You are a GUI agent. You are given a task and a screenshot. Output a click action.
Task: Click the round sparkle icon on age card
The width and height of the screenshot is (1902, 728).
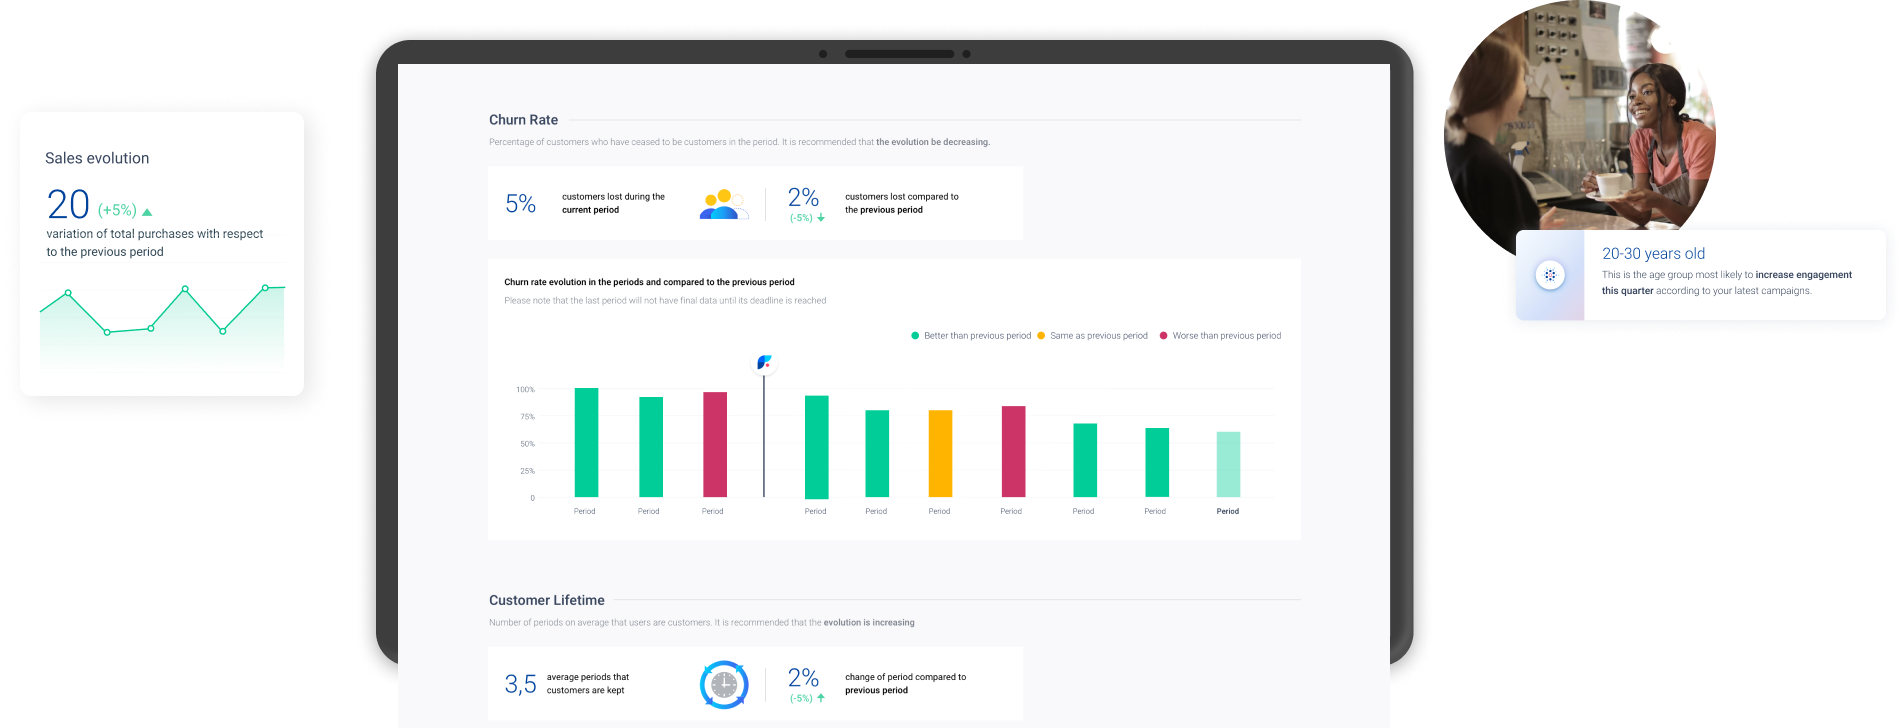point(1550,275)
